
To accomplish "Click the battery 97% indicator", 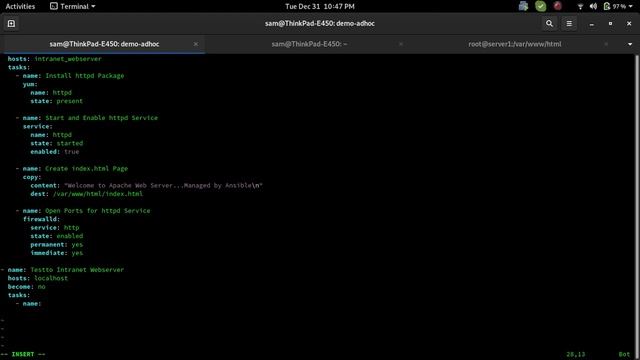I will [x=615, y=7].
